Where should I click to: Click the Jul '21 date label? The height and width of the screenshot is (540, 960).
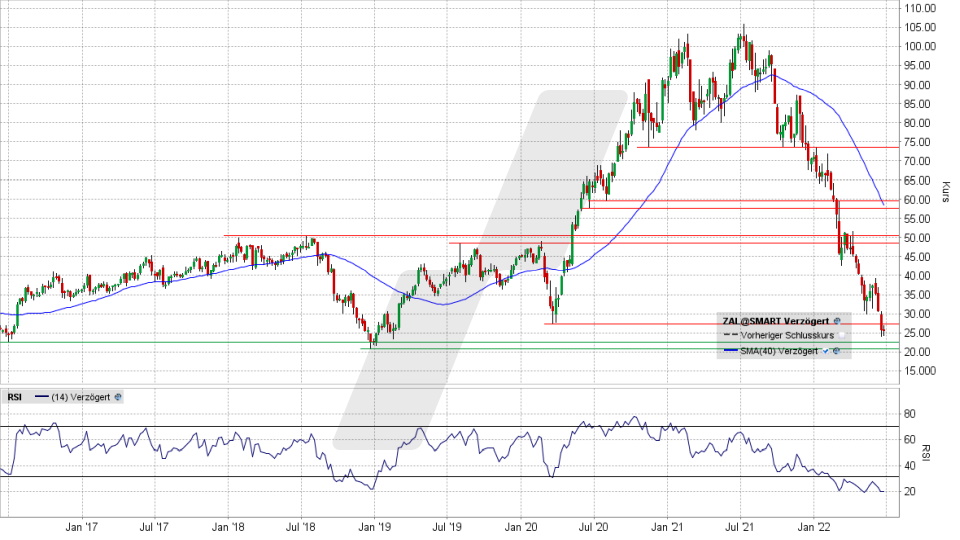point(740,527)
